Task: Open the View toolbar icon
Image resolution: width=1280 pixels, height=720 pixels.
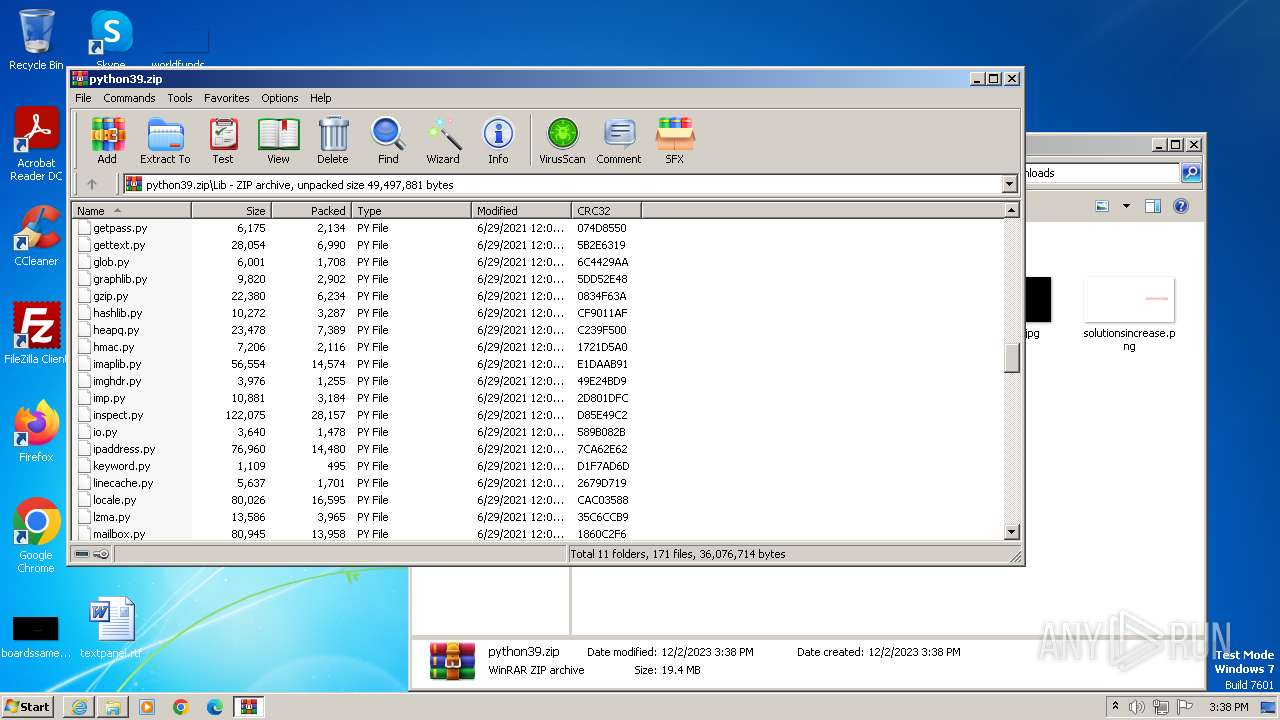Action: pyautogui.click(x=278, y=141)
